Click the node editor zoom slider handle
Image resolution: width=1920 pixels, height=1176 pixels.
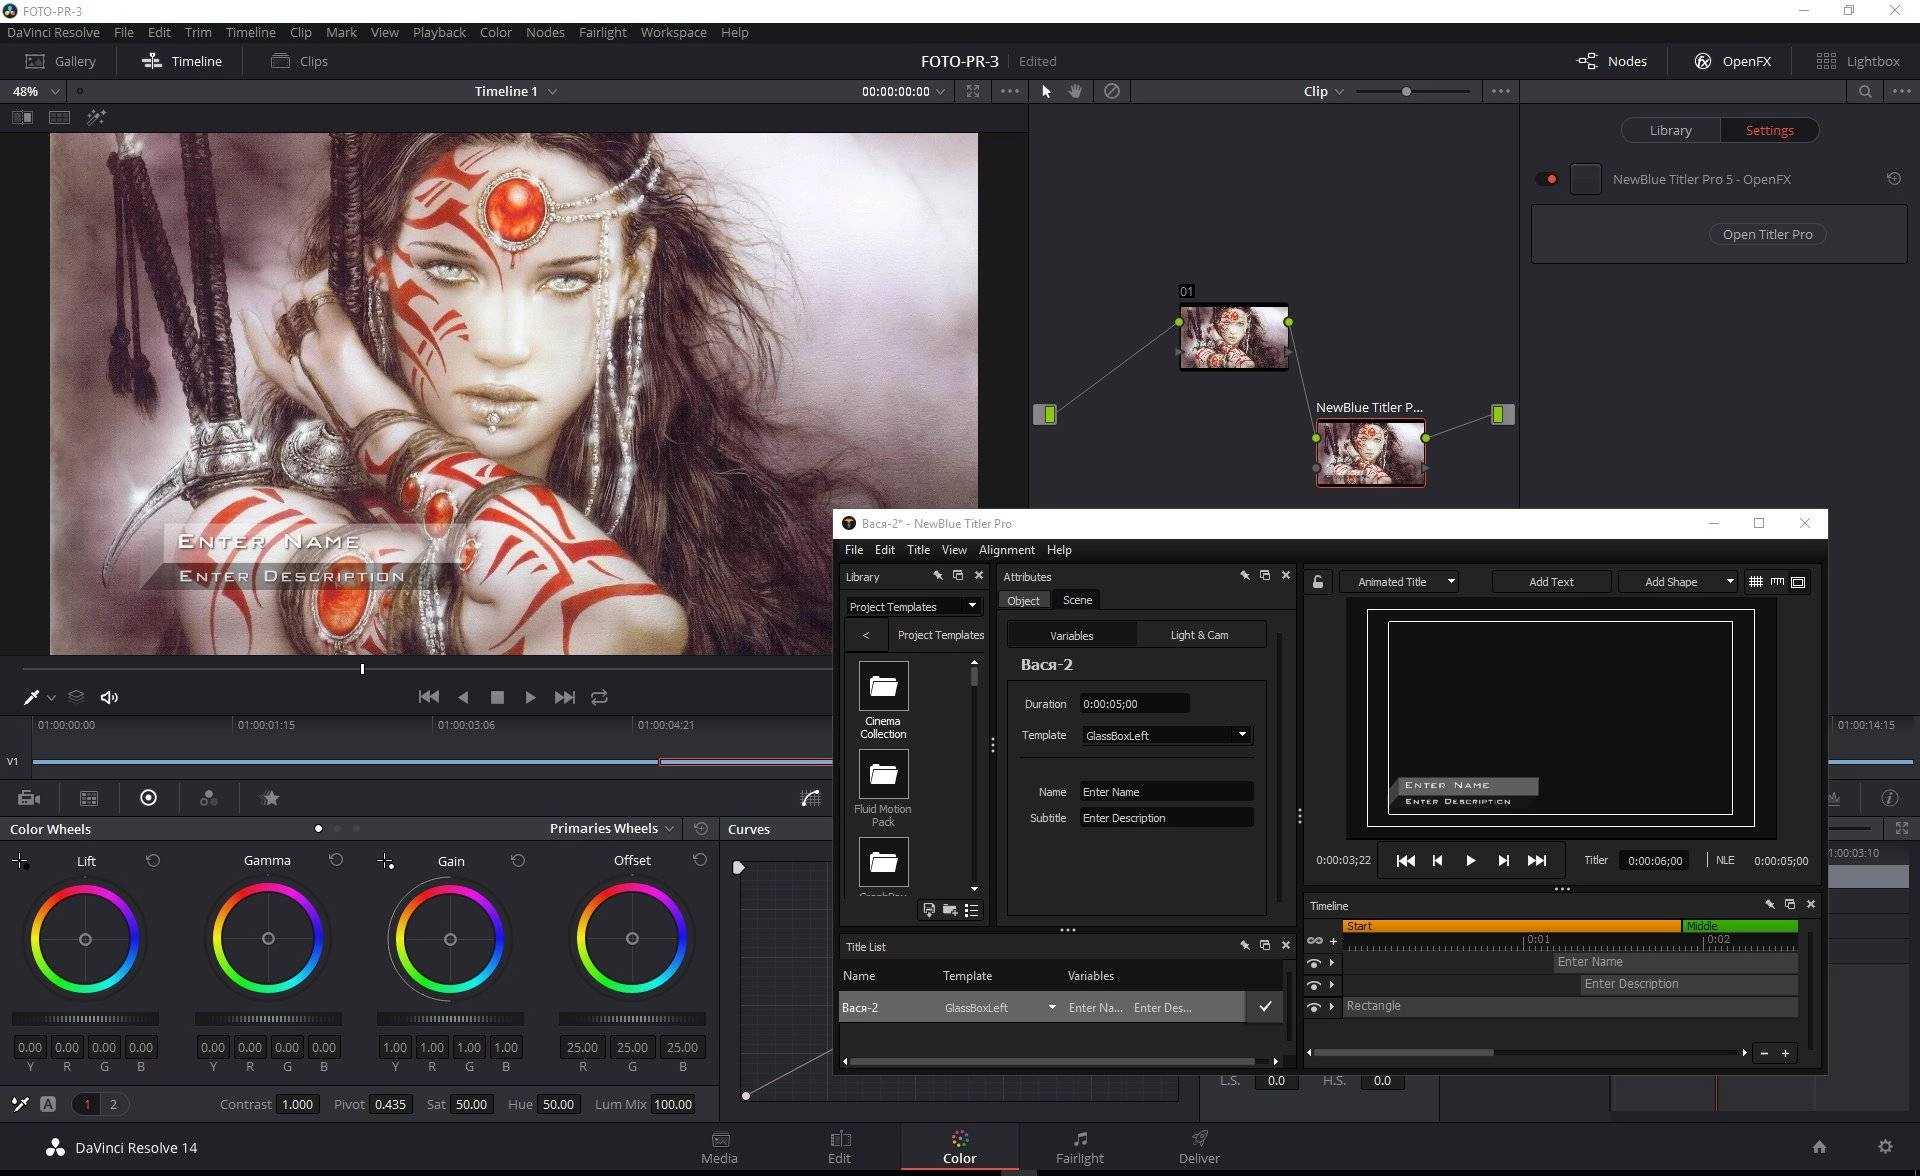(1406, 91)
